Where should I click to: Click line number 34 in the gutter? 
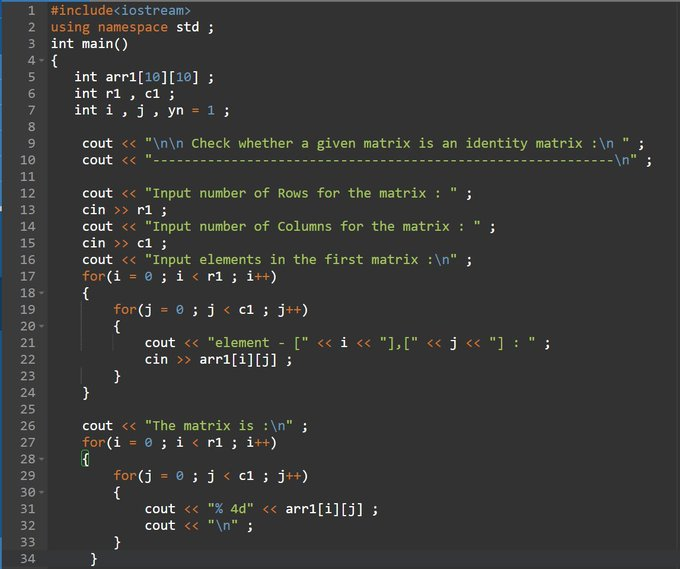coord(28,559)
